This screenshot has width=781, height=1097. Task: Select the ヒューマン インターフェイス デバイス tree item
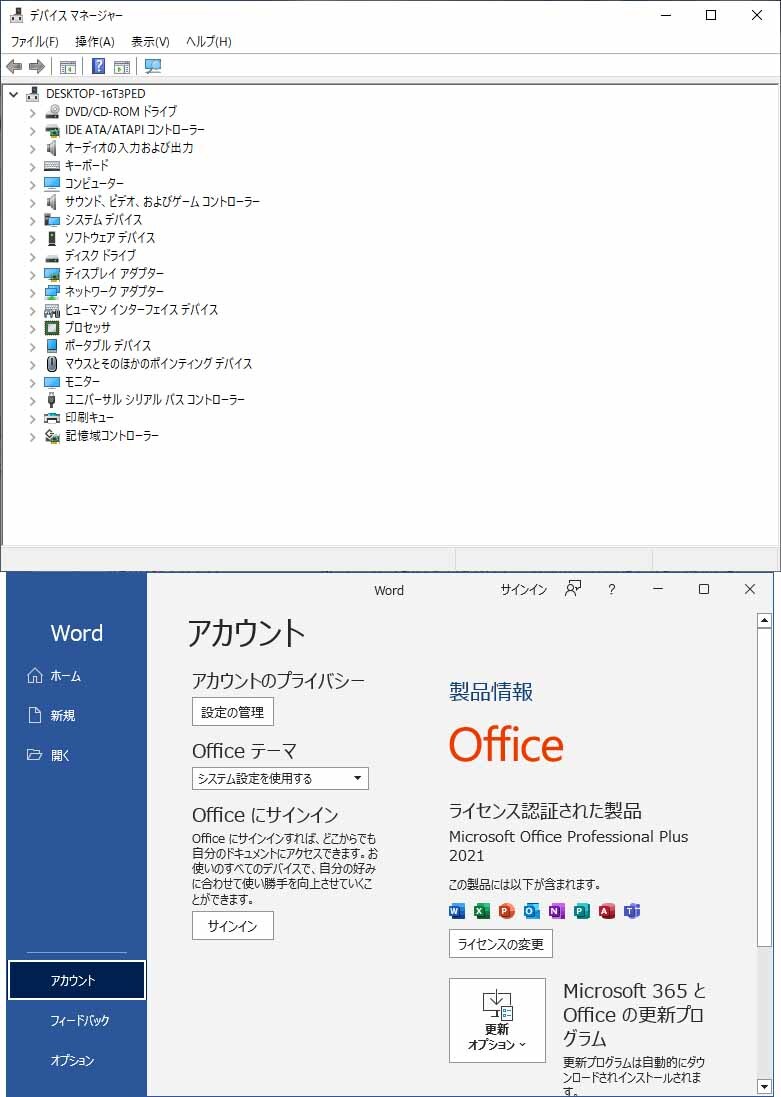tap(141, 310)
